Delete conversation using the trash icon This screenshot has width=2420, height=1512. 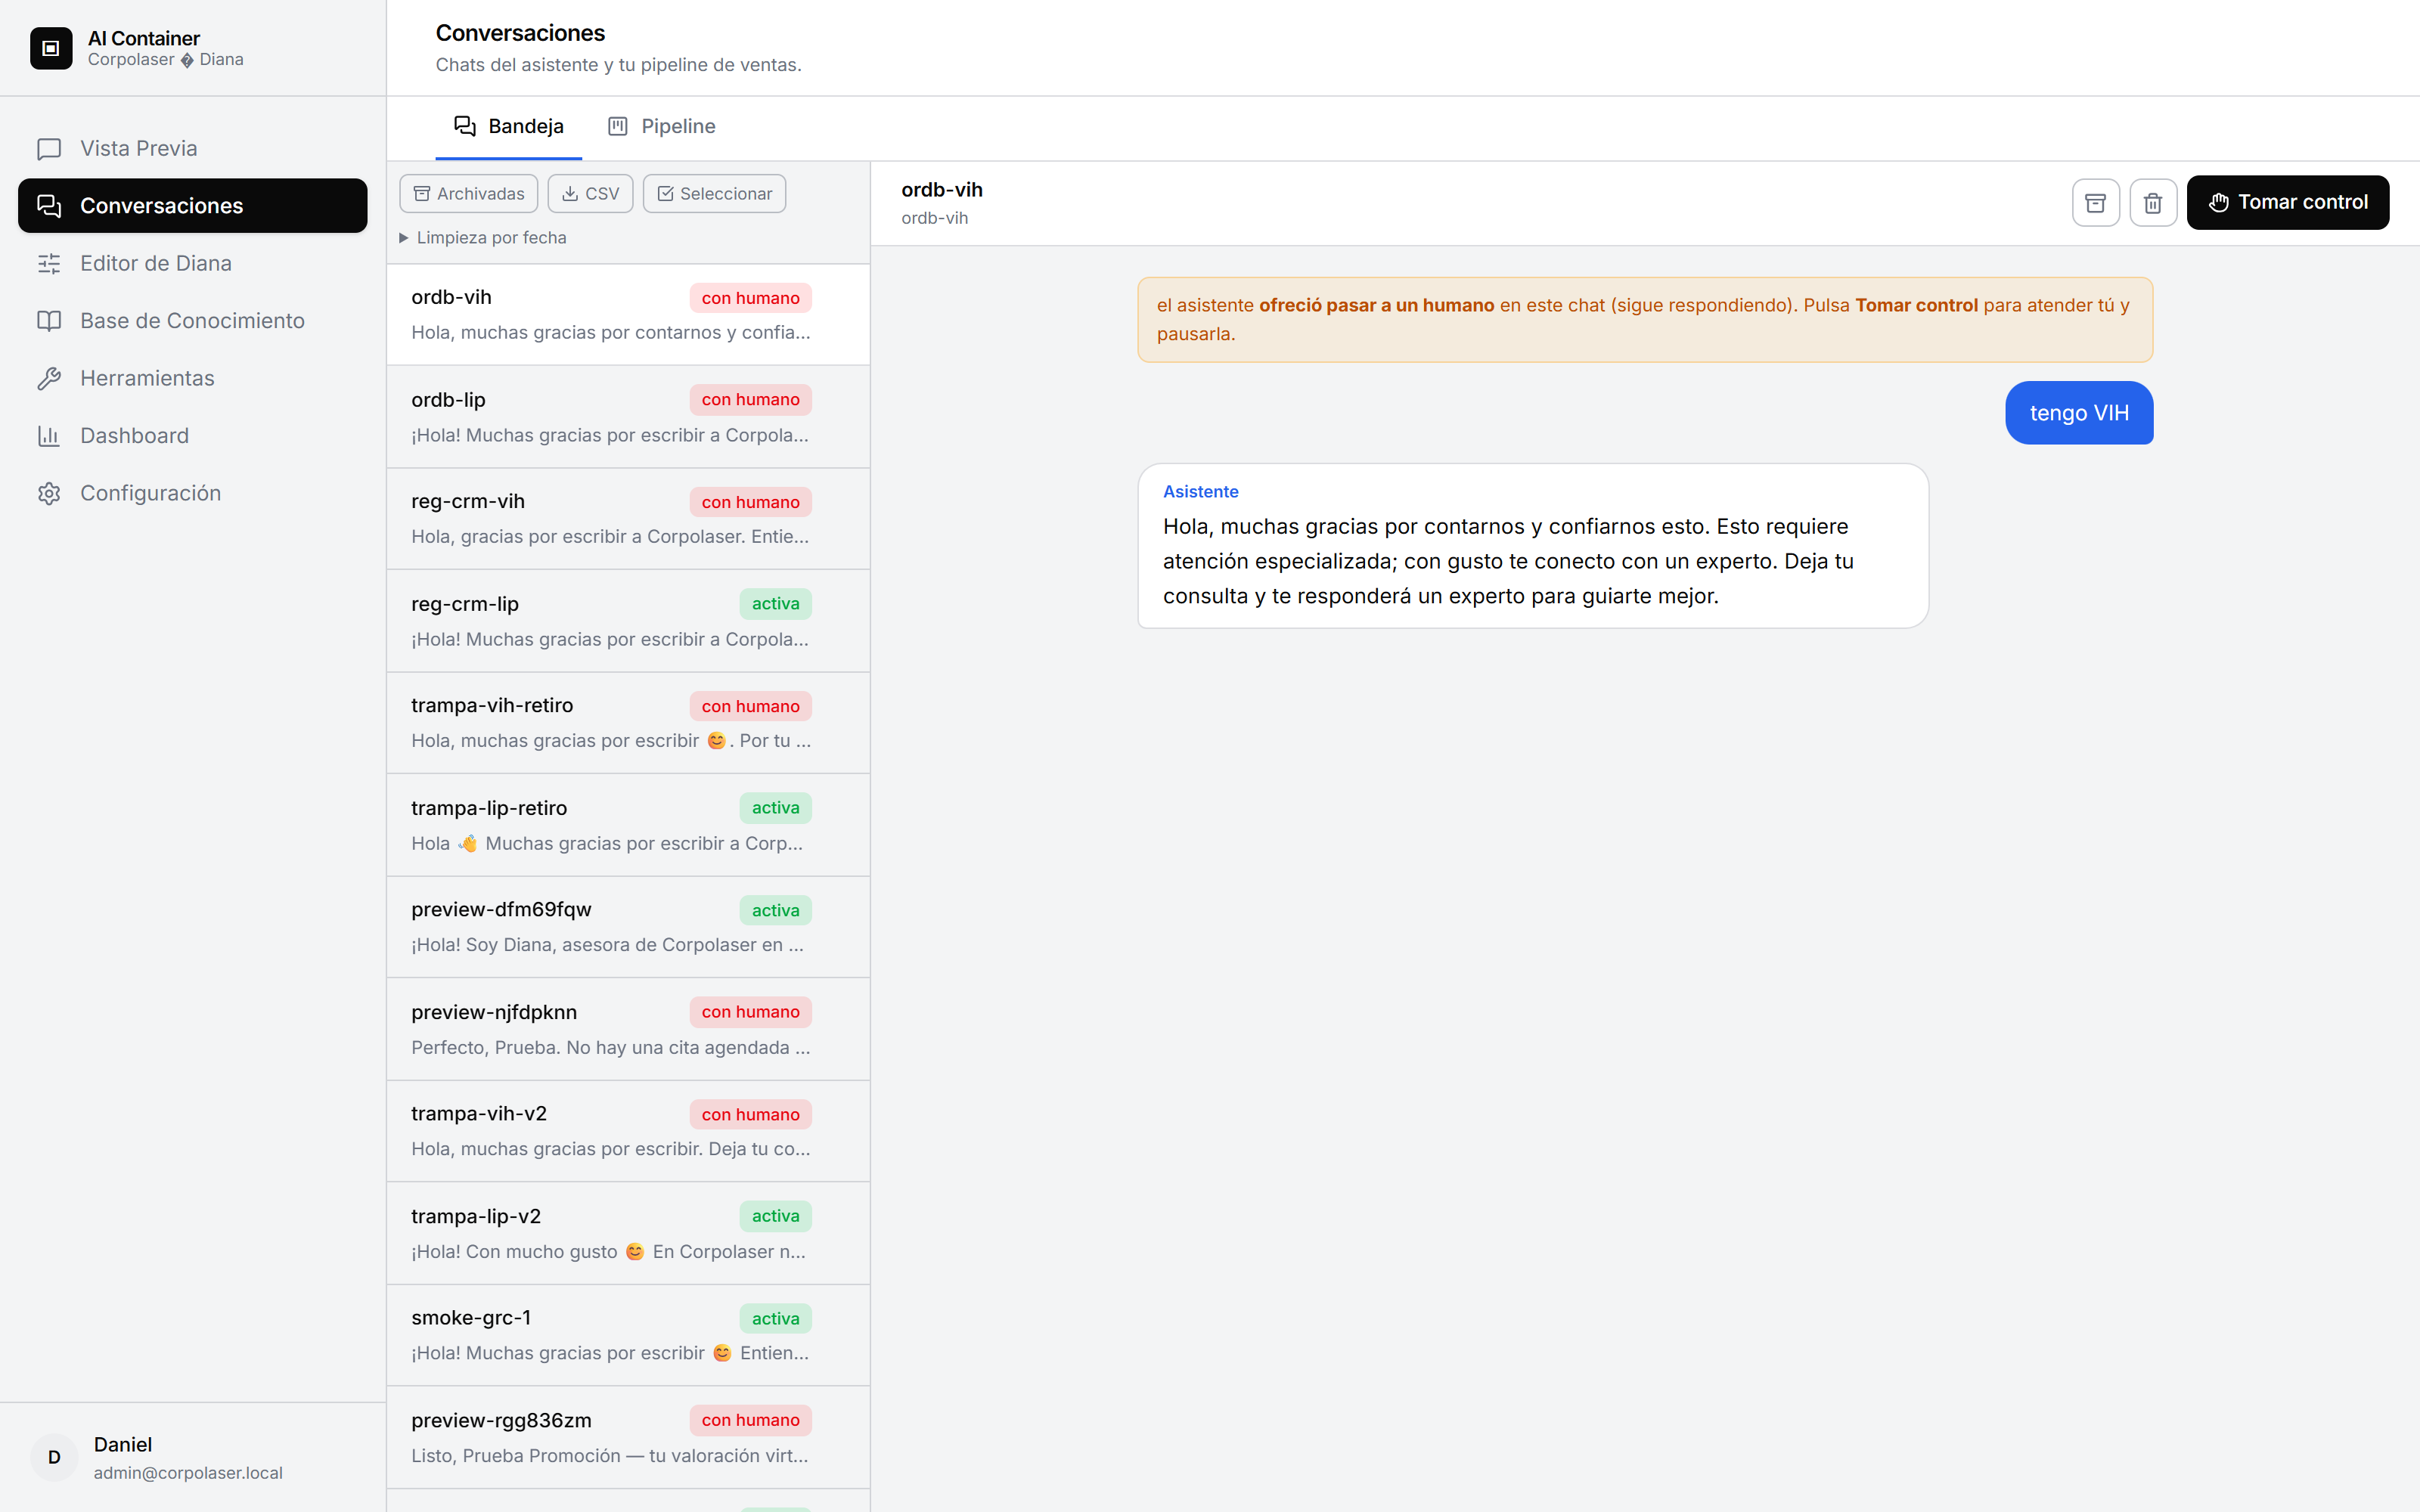(x=2153, y=203)
